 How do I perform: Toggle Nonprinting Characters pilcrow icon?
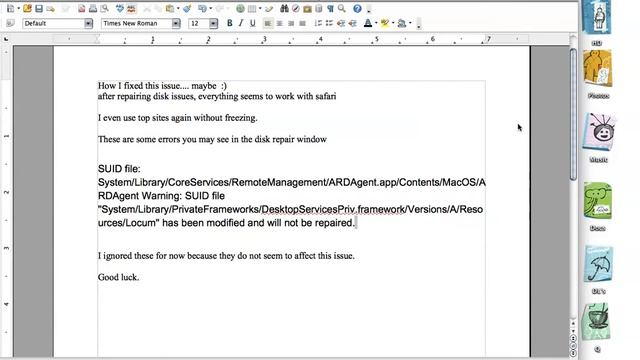pyautogui.click(x=330, y=8)
